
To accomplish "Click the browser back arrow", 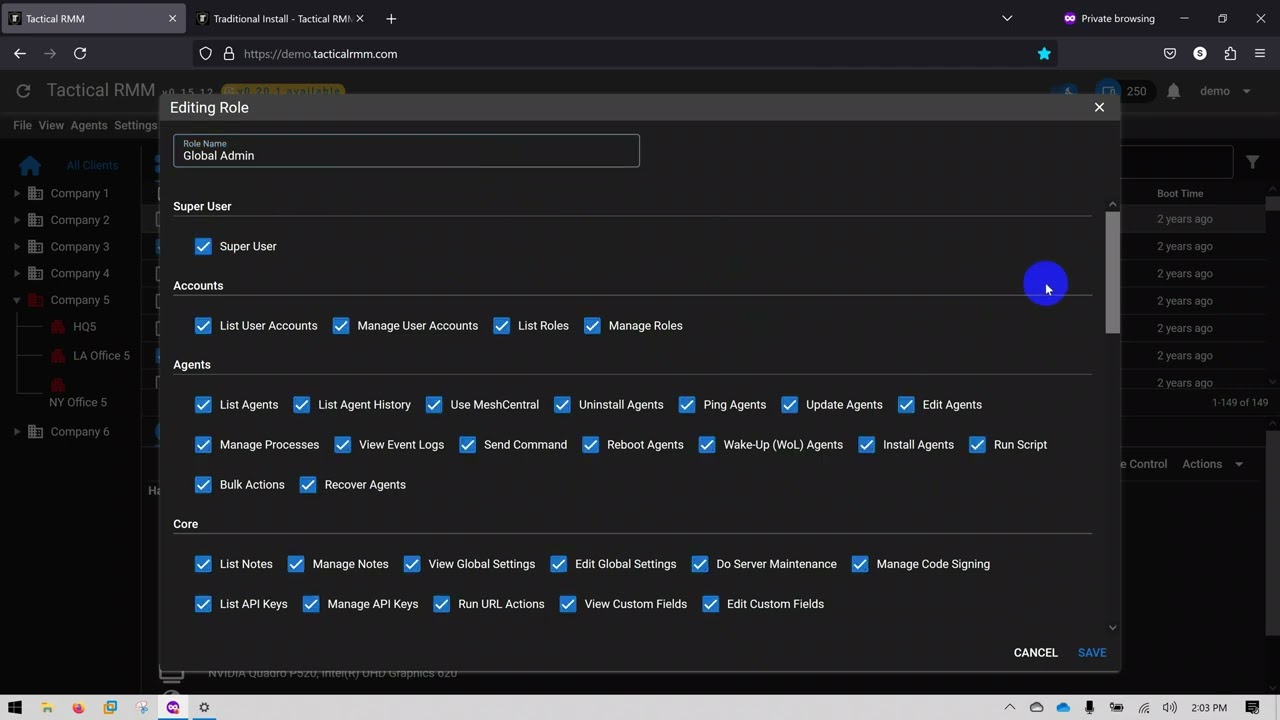I will 20,54.
